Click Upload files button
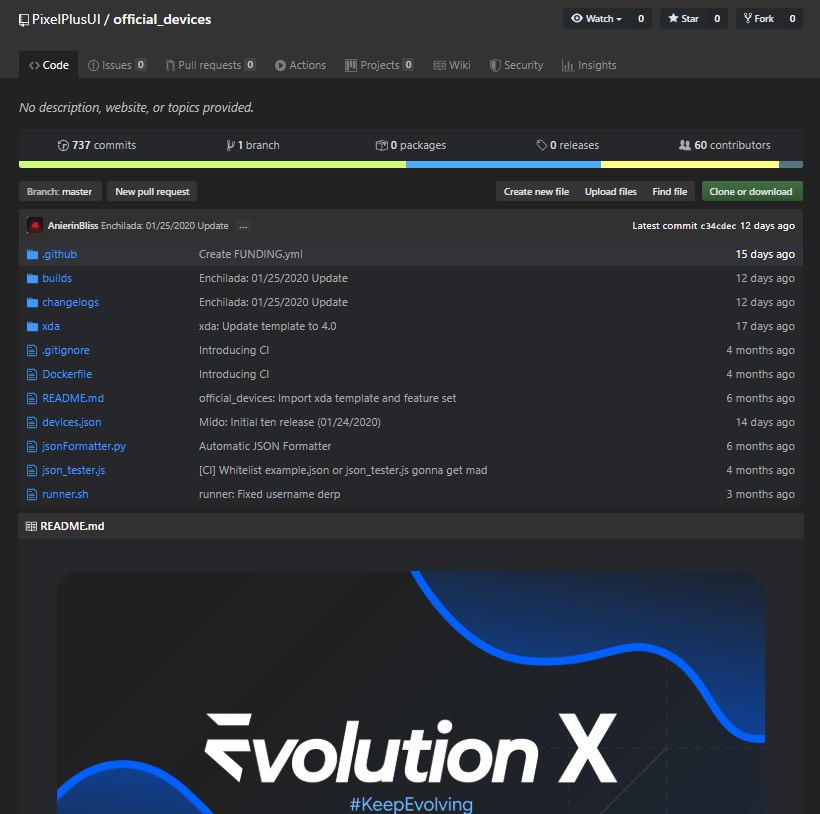 [x=610, y=192]
